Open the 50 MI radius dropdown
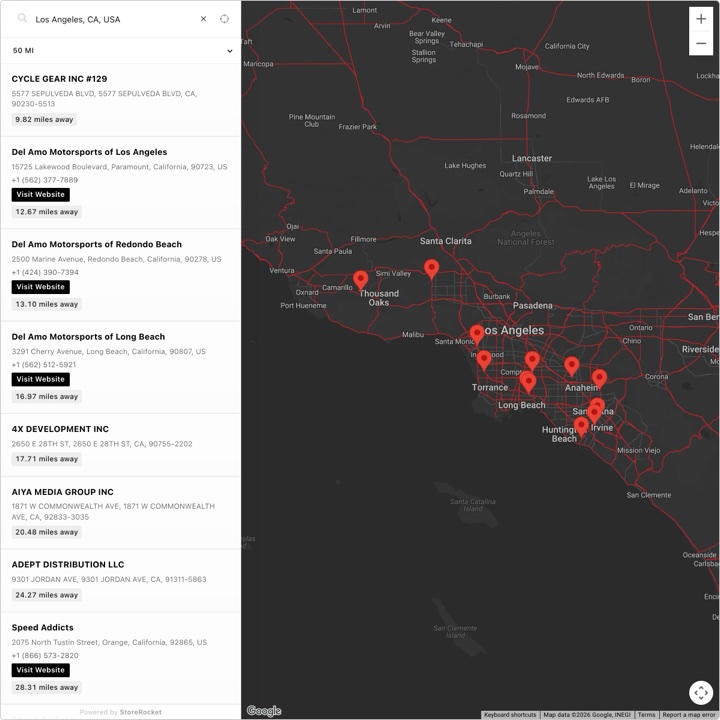Image resolution: width=720 pixels, height=720 pixels. [x=121, y=51]
